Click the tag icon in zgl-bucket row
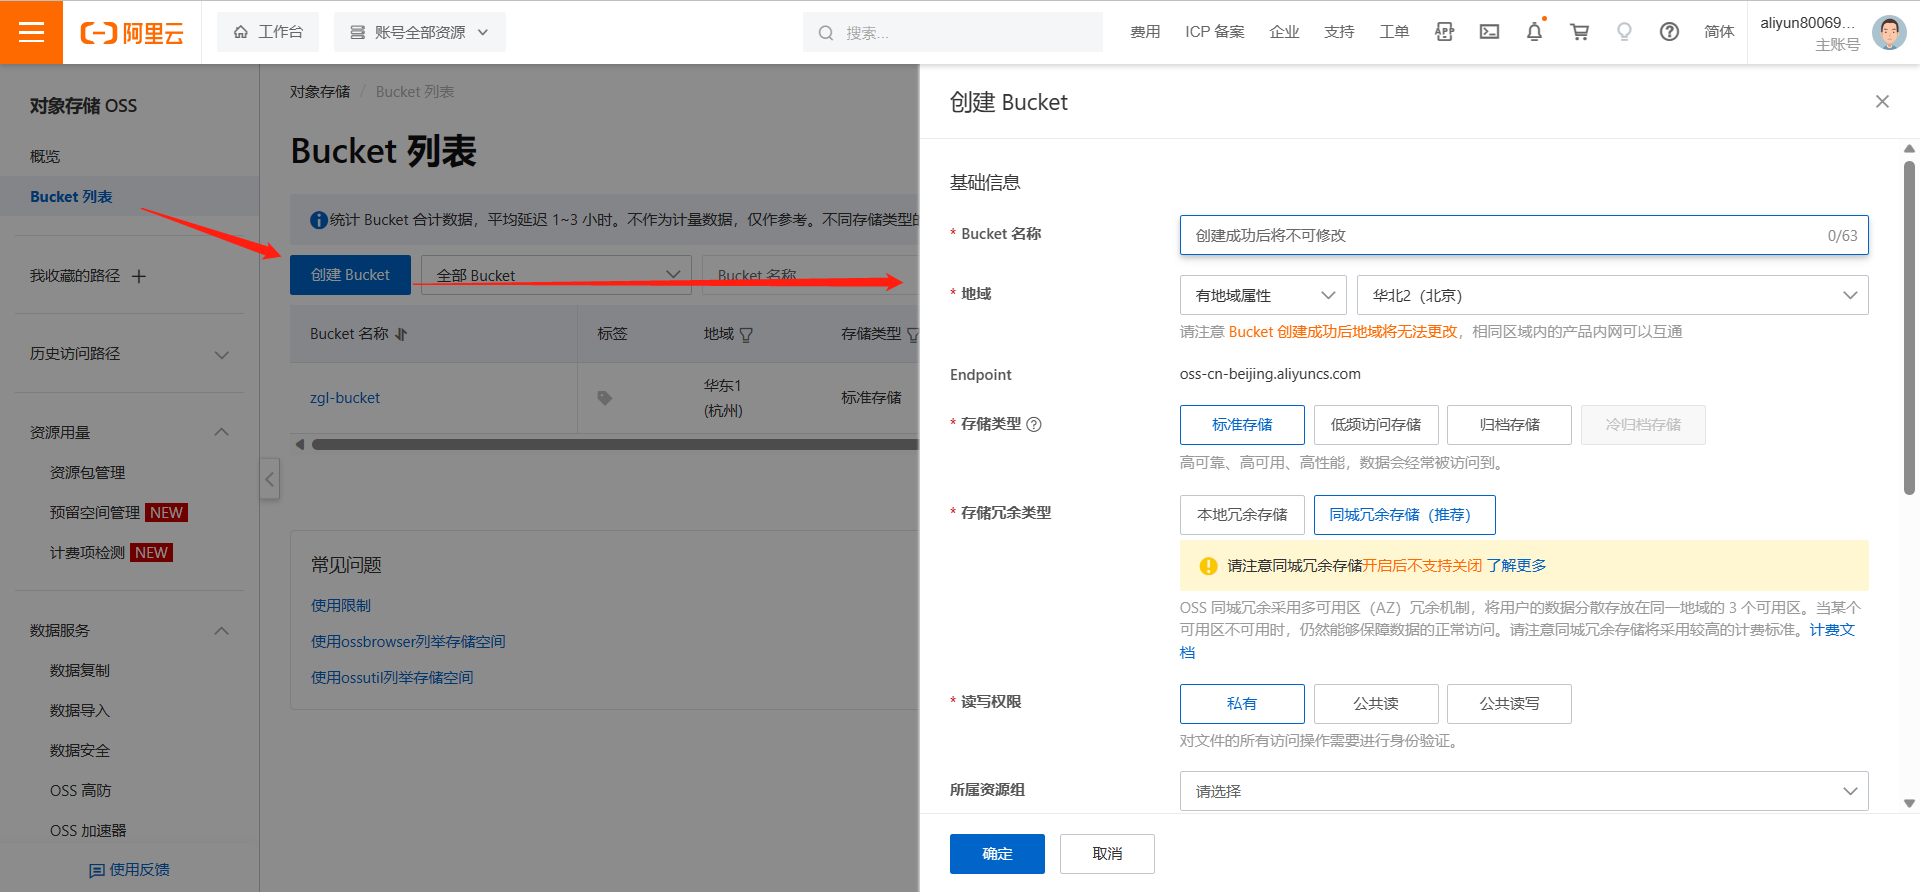Screen dimensions: 1920x892 604,398
